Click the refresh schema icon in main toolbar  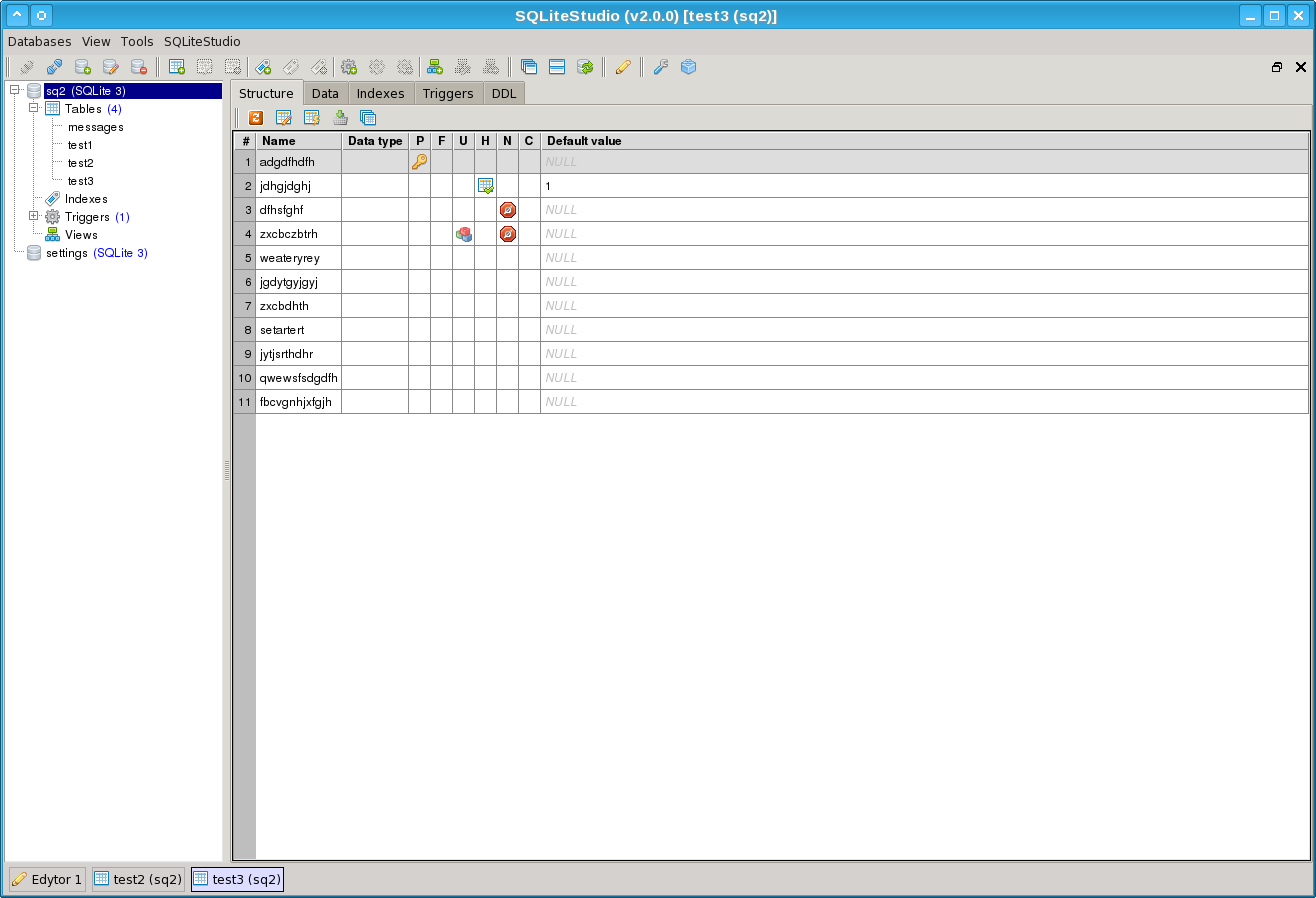tap(585, 67)
